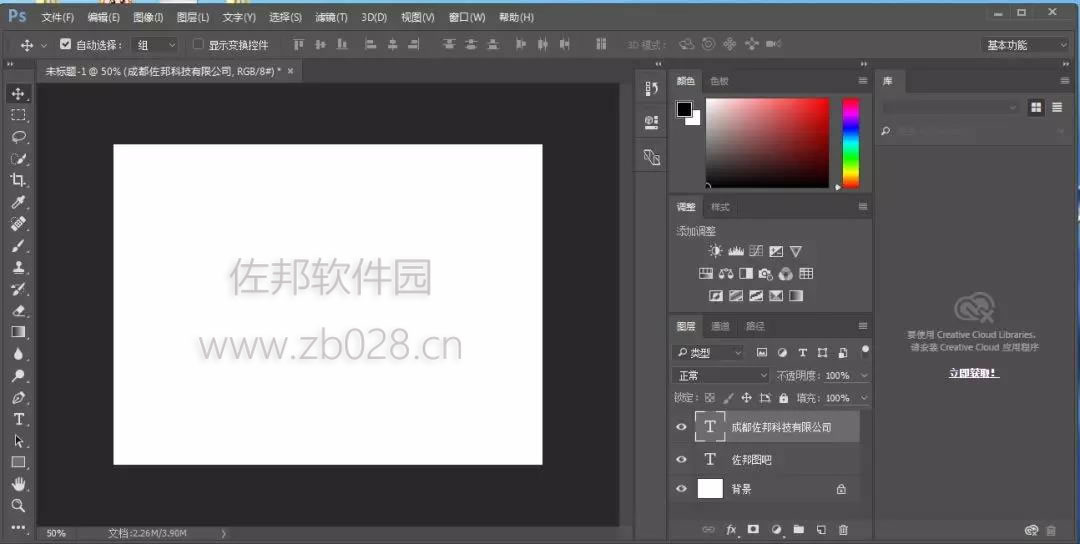Screen dimensions: 1080x544
Task: Select the Pen tool
Action: 19,397
